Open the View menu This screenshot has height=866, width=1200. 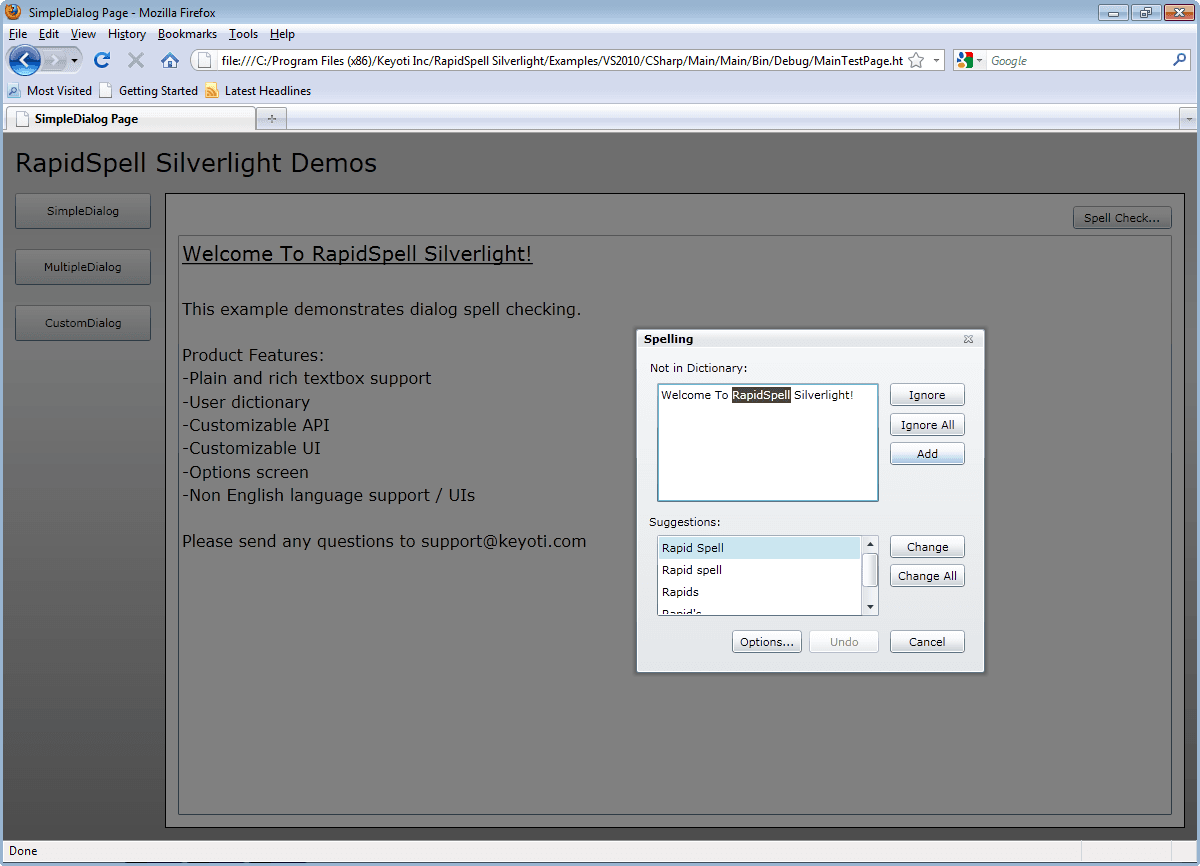(83, 34)
